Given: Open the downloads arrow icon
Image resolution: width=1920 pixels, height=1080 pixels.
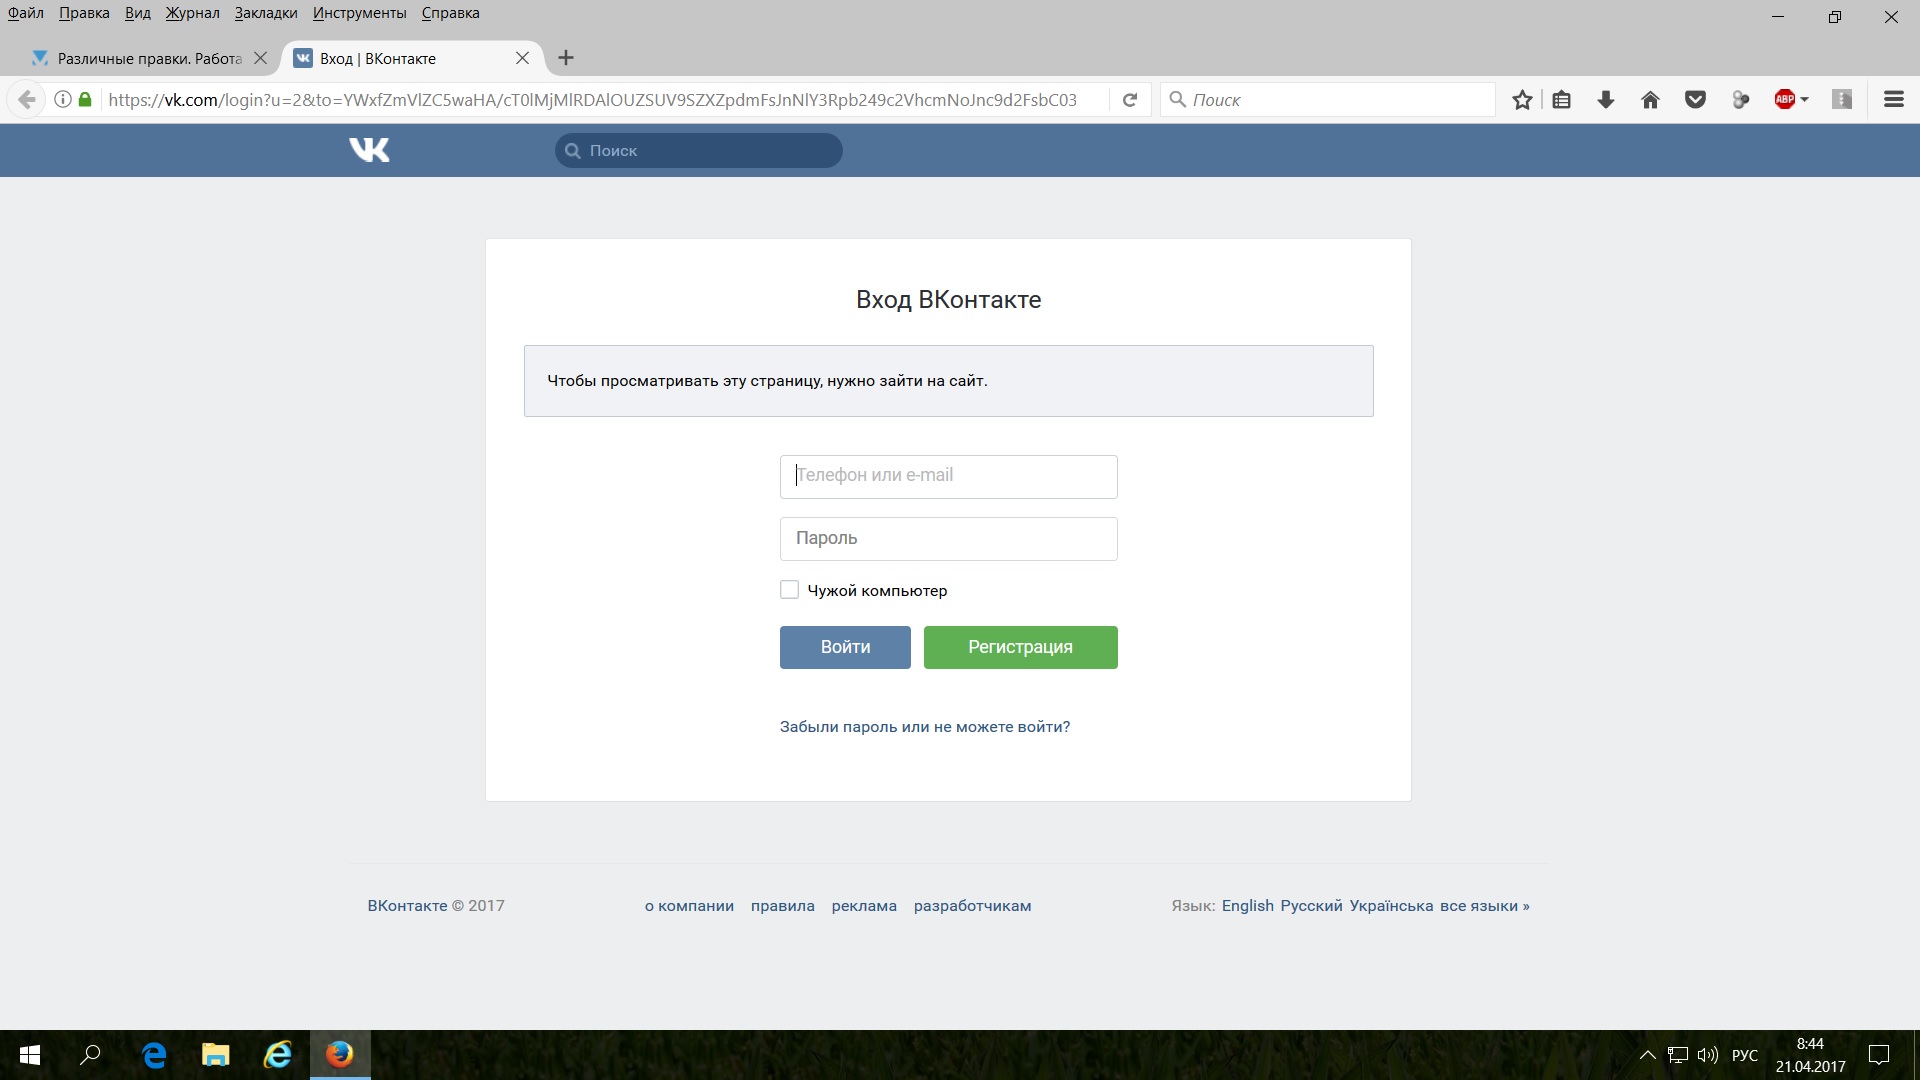Looking at the screenshot, I should click(1606, 100).
